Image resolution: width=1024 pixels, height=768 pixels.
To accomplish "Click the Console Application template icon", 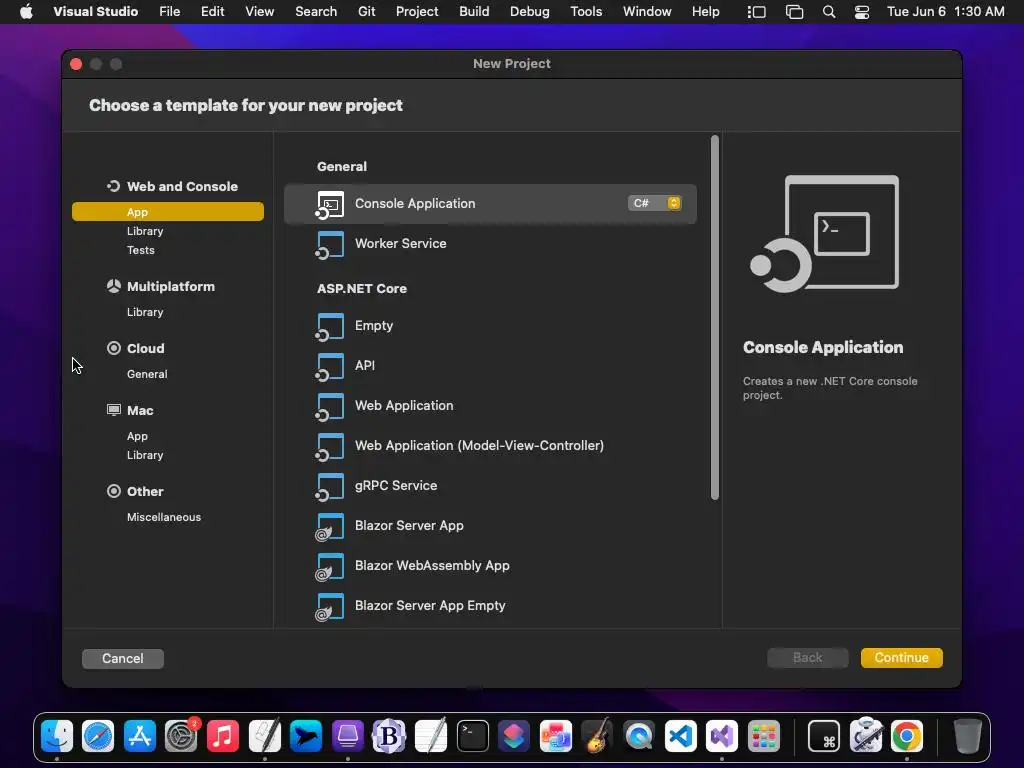I will tap(330, 204).
